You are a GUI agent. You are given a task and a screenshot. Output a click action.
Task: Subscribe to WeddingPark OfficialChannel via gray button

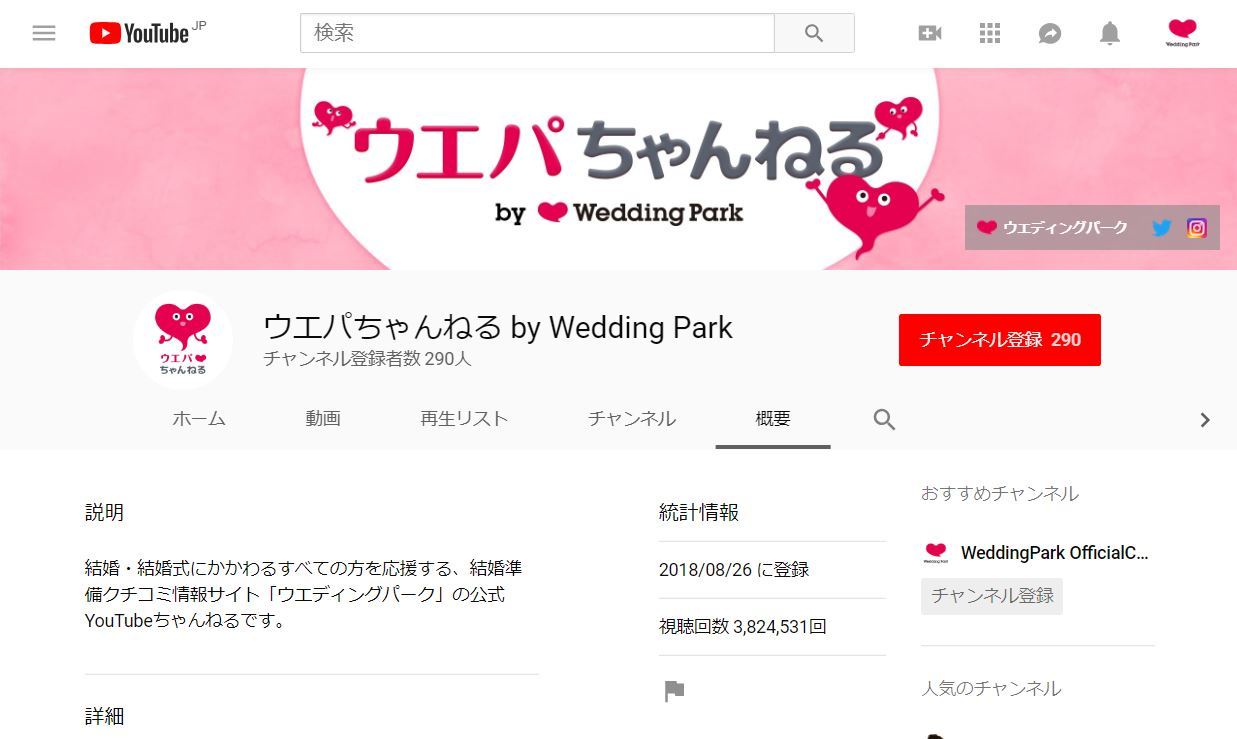[992, 596]
